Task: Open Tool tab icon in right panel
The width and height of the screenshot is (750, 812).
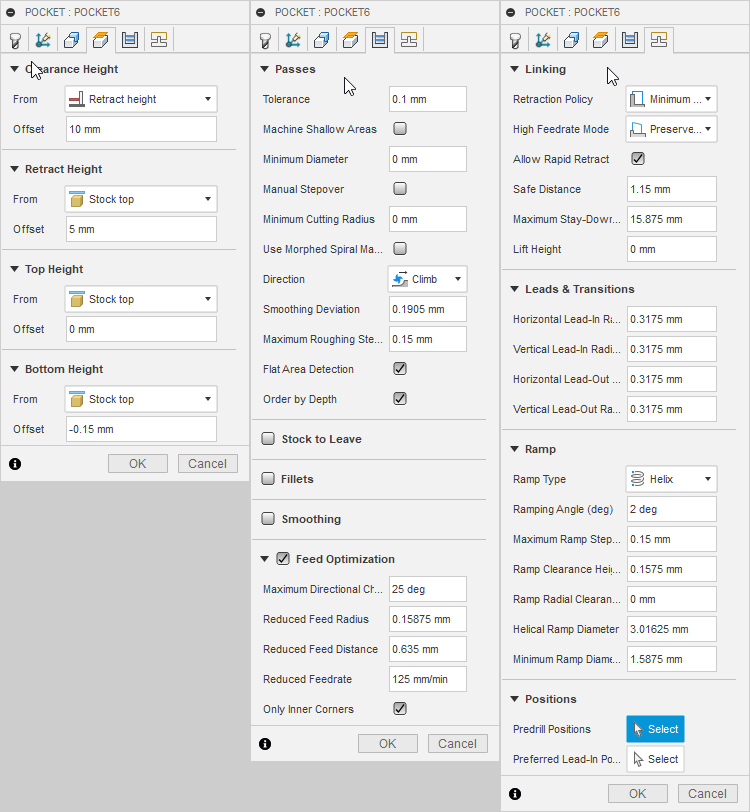Action: click(515, 40)
